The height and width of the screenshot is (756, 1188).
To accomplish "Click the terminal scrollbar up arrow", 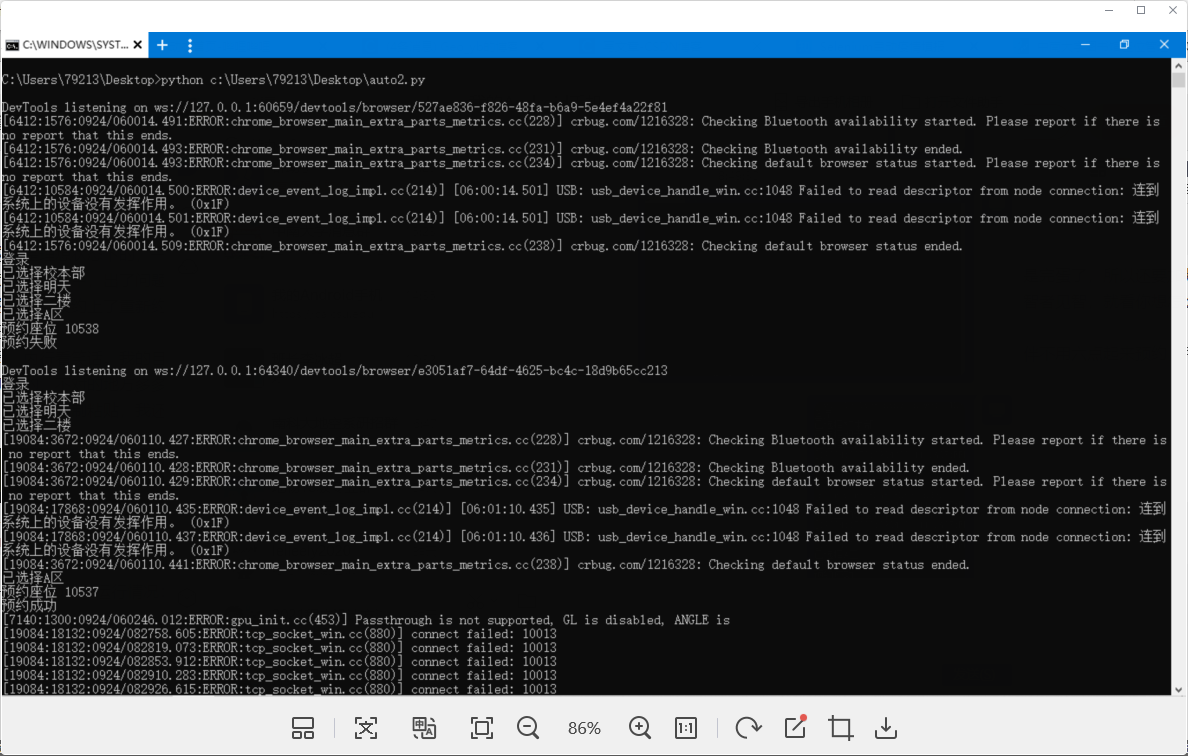I will [x=1178, y=66].
